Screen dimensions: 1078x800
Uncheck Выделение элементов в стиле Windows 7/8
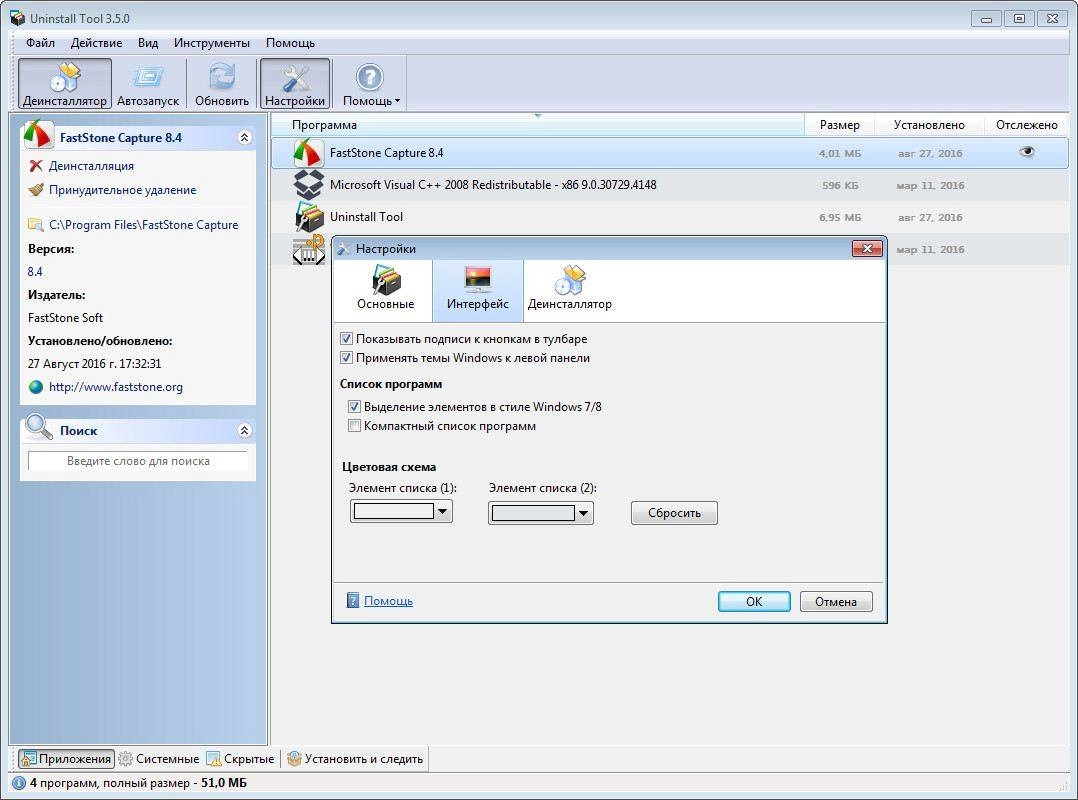tap(354, 407)
